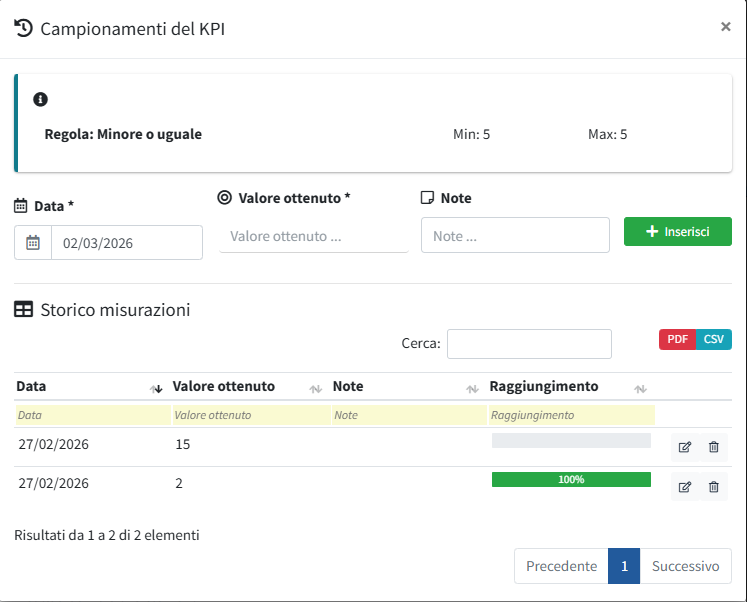Click the Cerca search box
The width and height of the screenshot is (747, 602).
point(529,344)
